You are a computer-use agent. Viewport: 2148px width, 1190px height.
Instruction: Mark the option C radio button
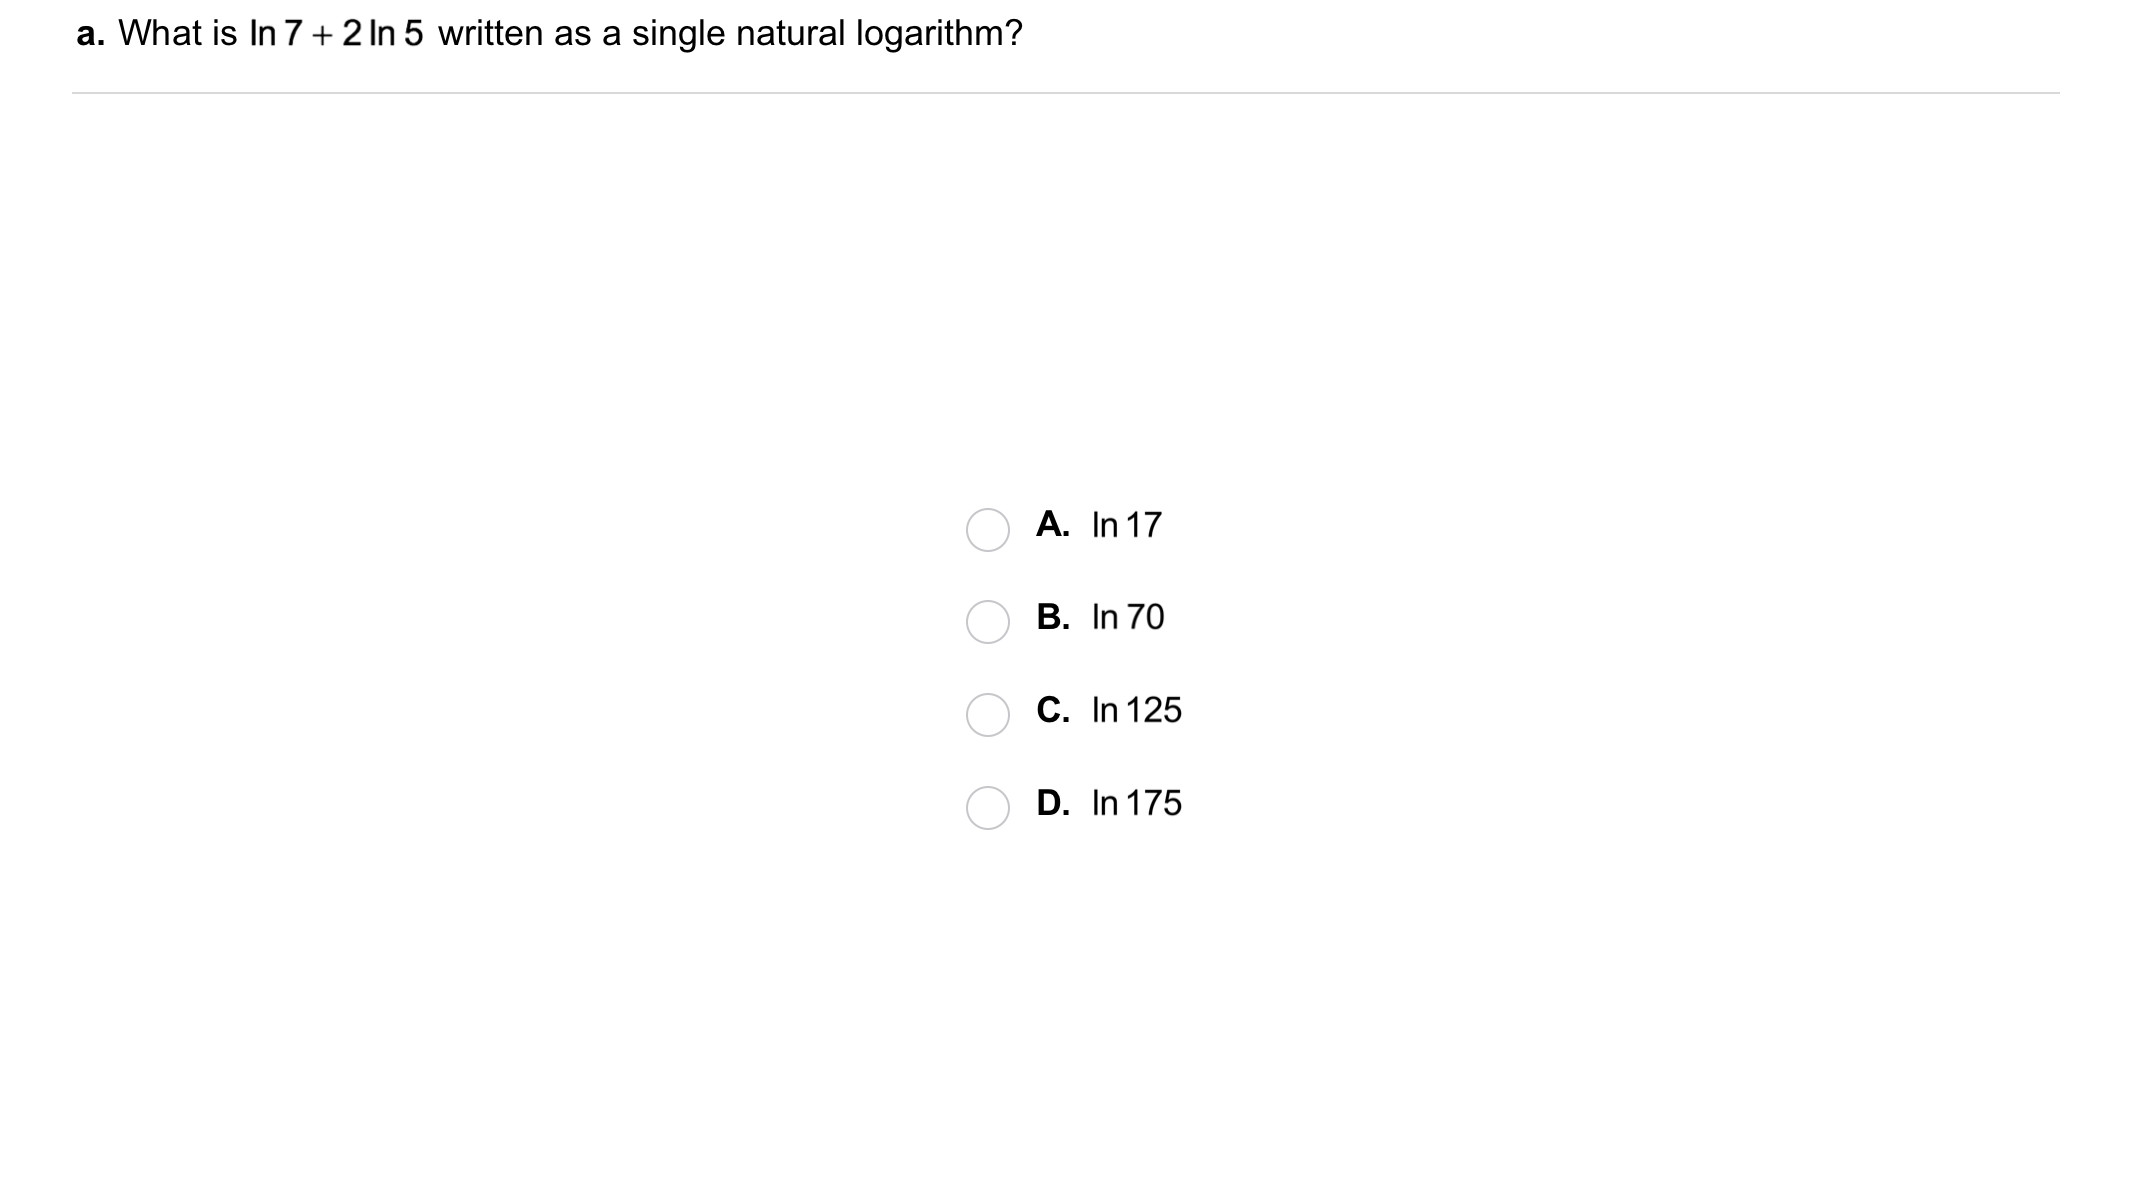[987, 715]
